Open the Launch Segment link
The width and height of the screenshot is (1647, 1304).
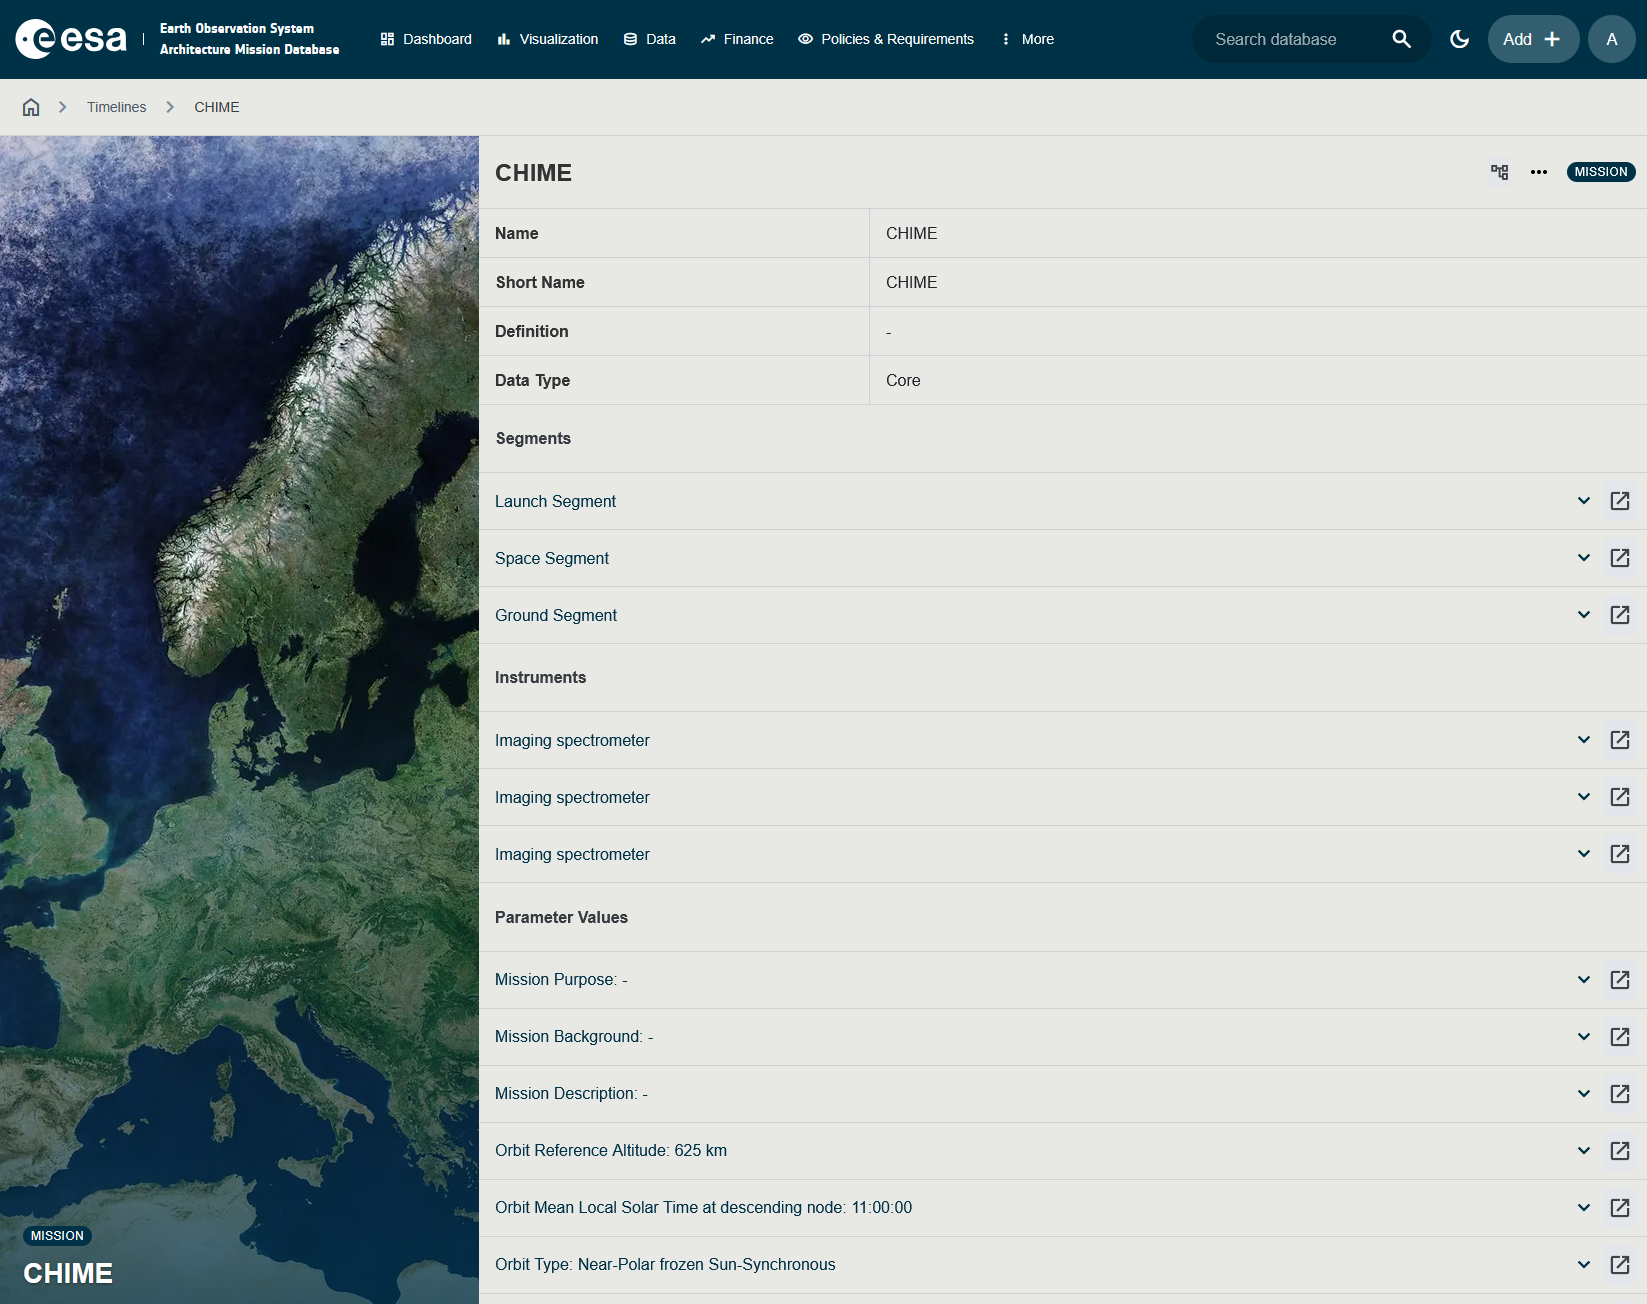click(555, 501)
